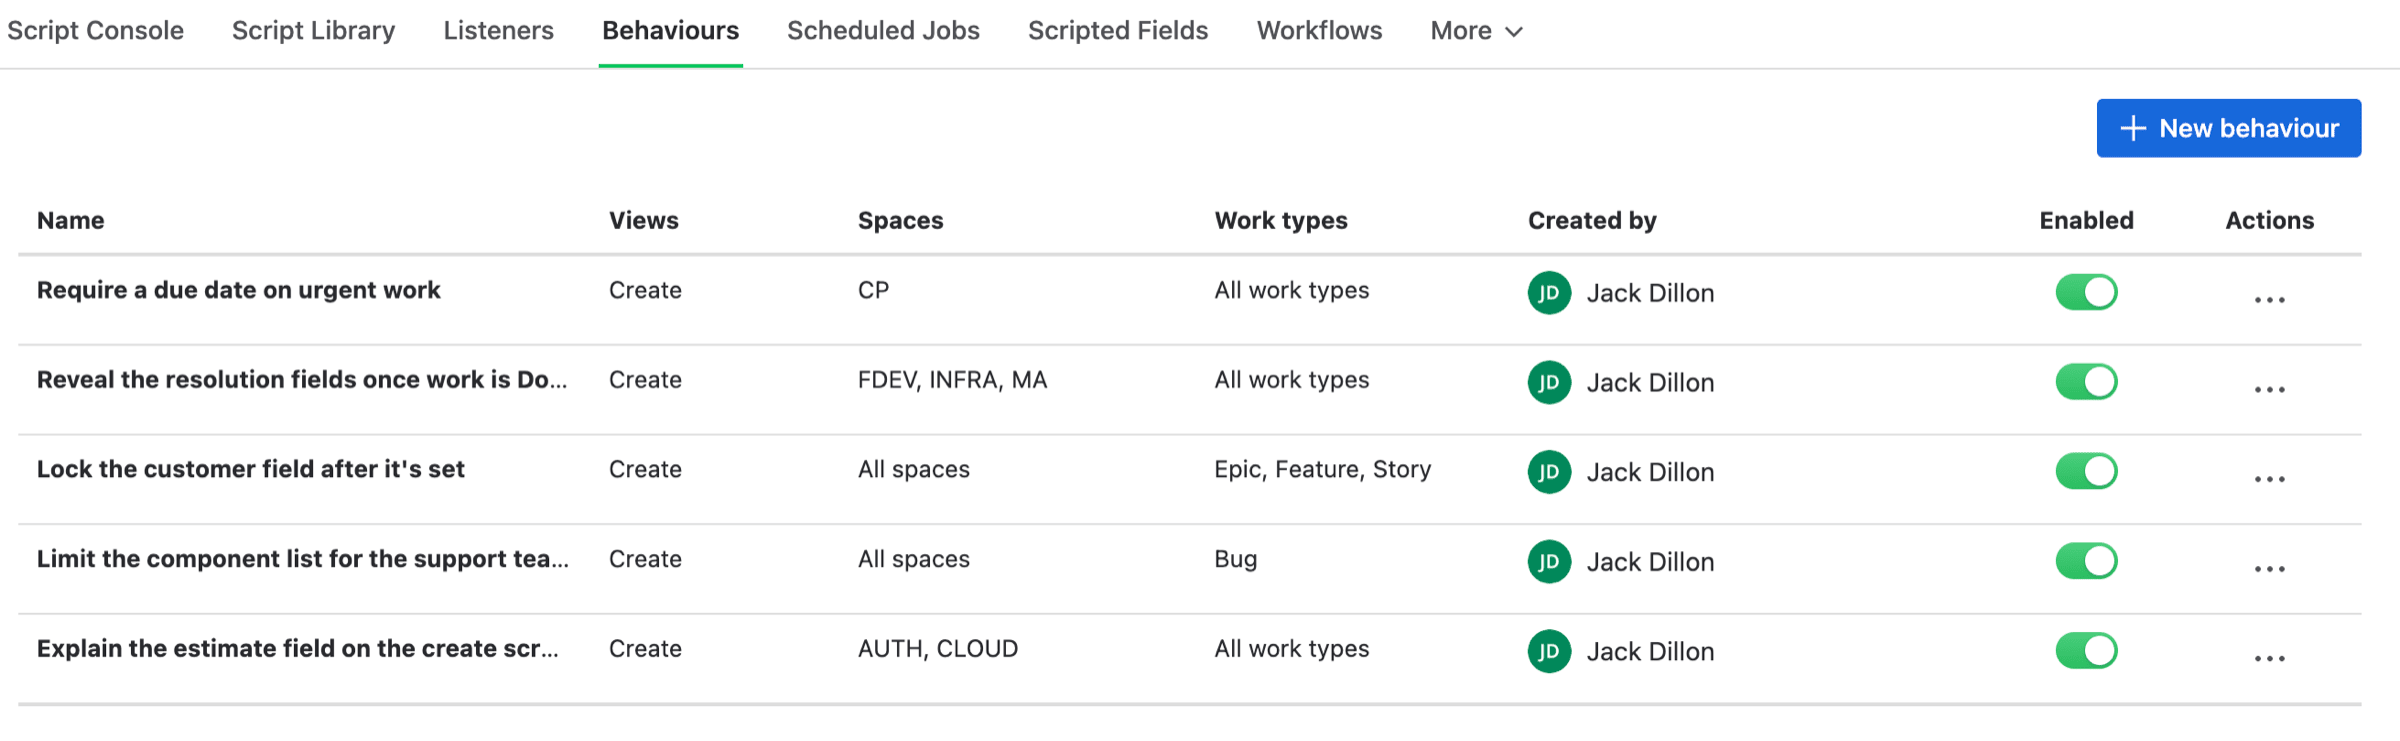Expand the More dropdown menu
Screen dimensions: 2400x741
[x=1476, y=31]
